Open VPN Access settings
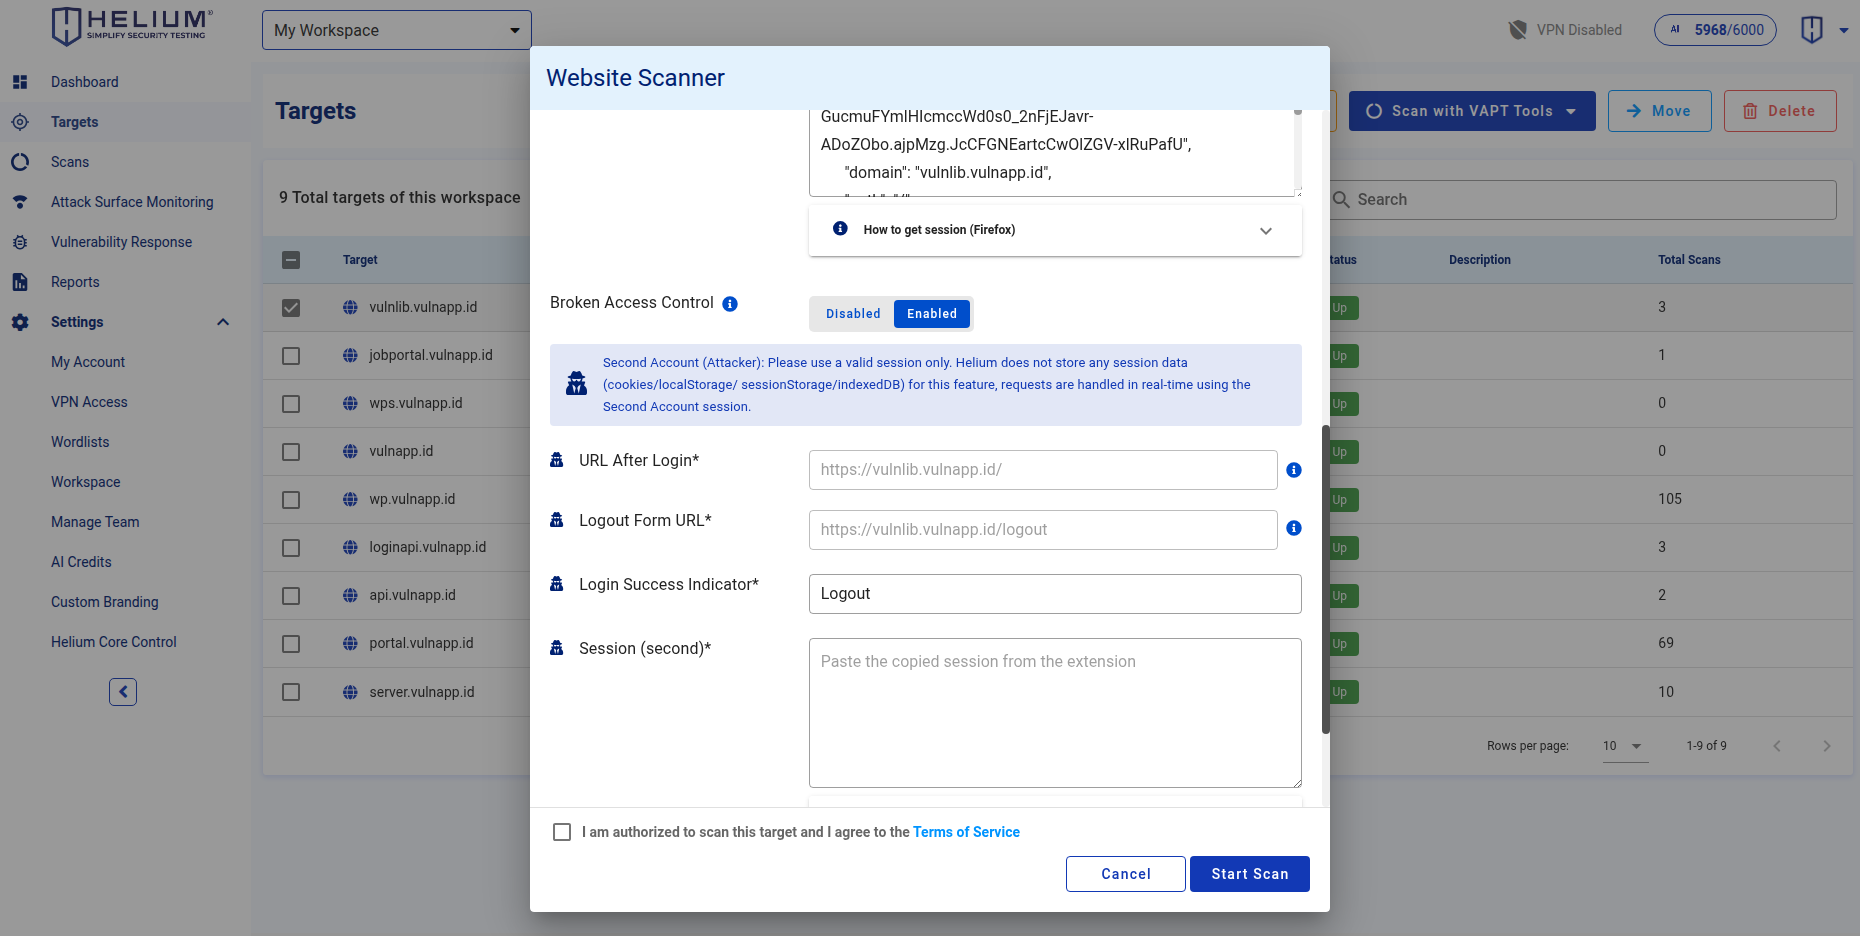This screenshot has height=936, width=1860. 89,402
